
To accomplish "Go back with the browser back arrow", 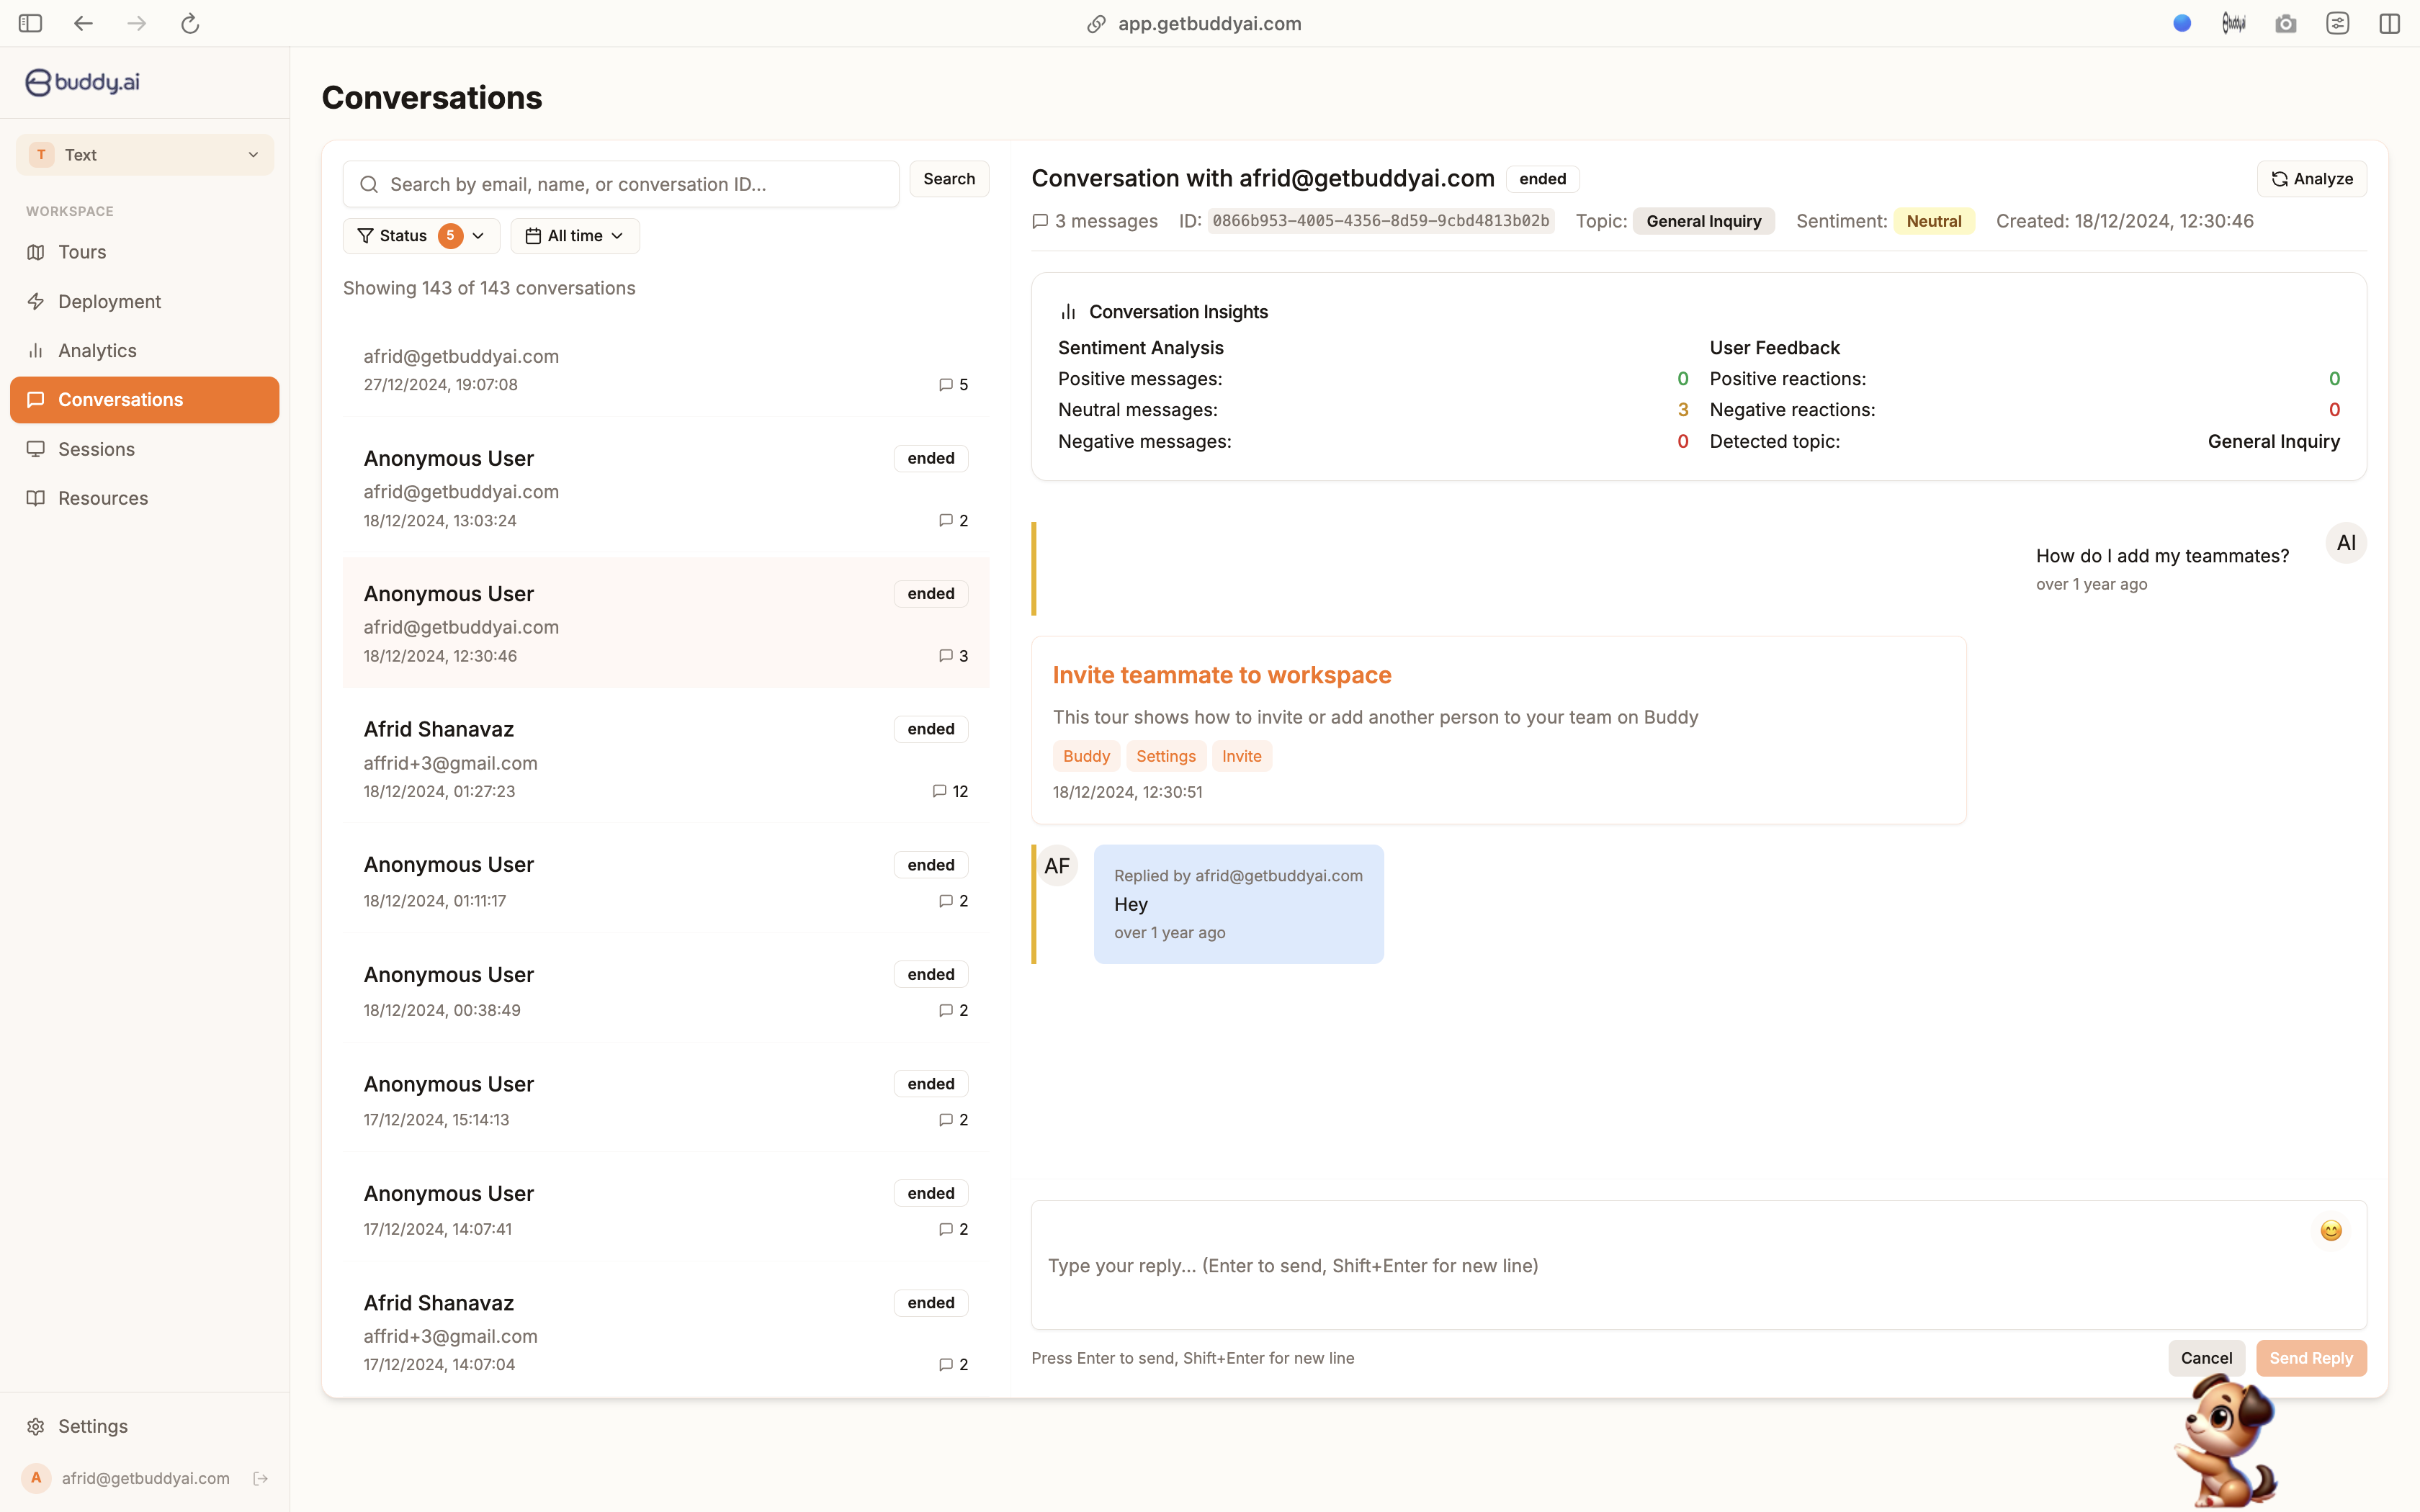I will click(x=83, y=23).
